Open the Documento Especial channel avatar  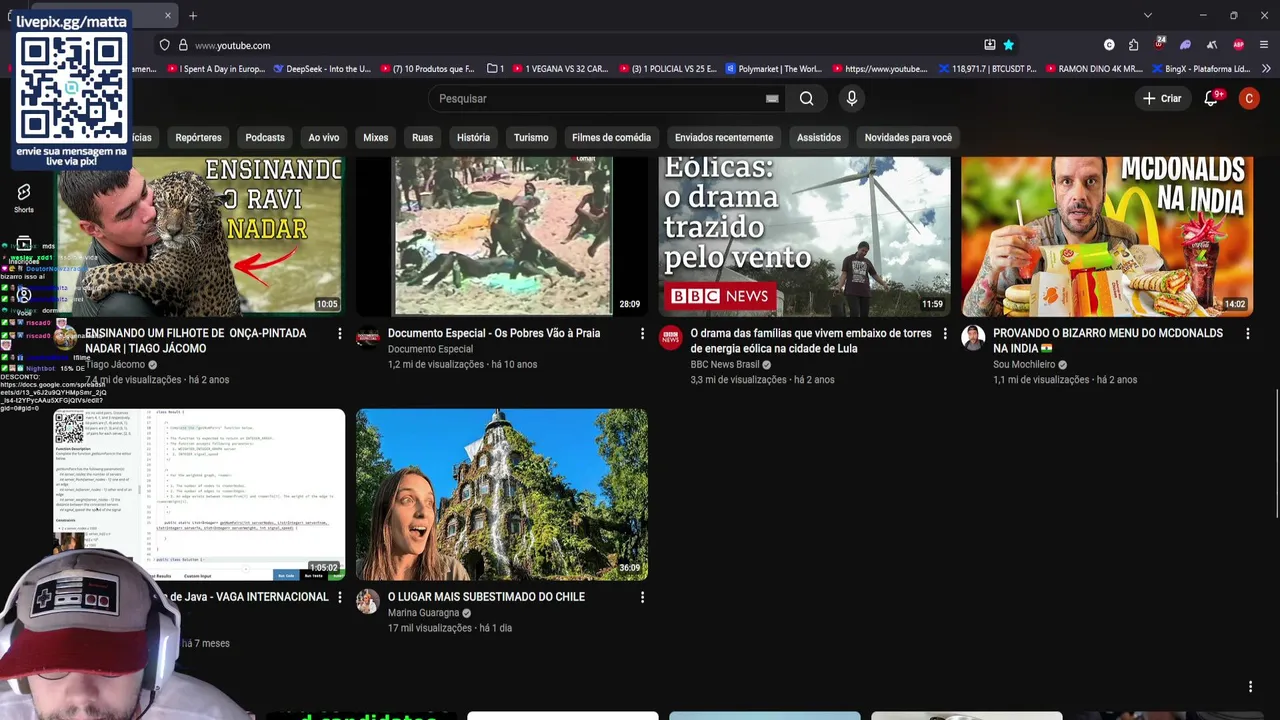(x=368, y=338)
